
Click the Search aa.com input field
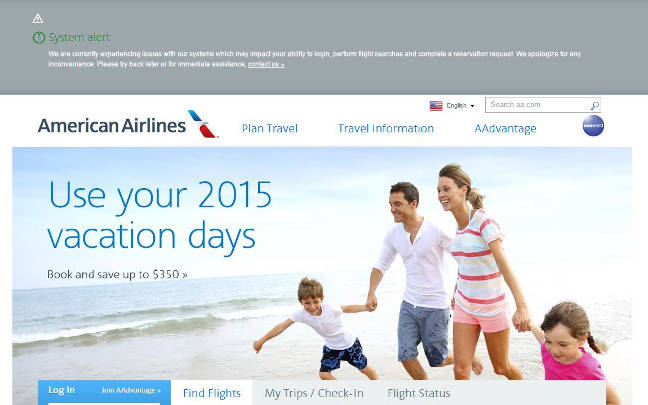coord(538,105)
